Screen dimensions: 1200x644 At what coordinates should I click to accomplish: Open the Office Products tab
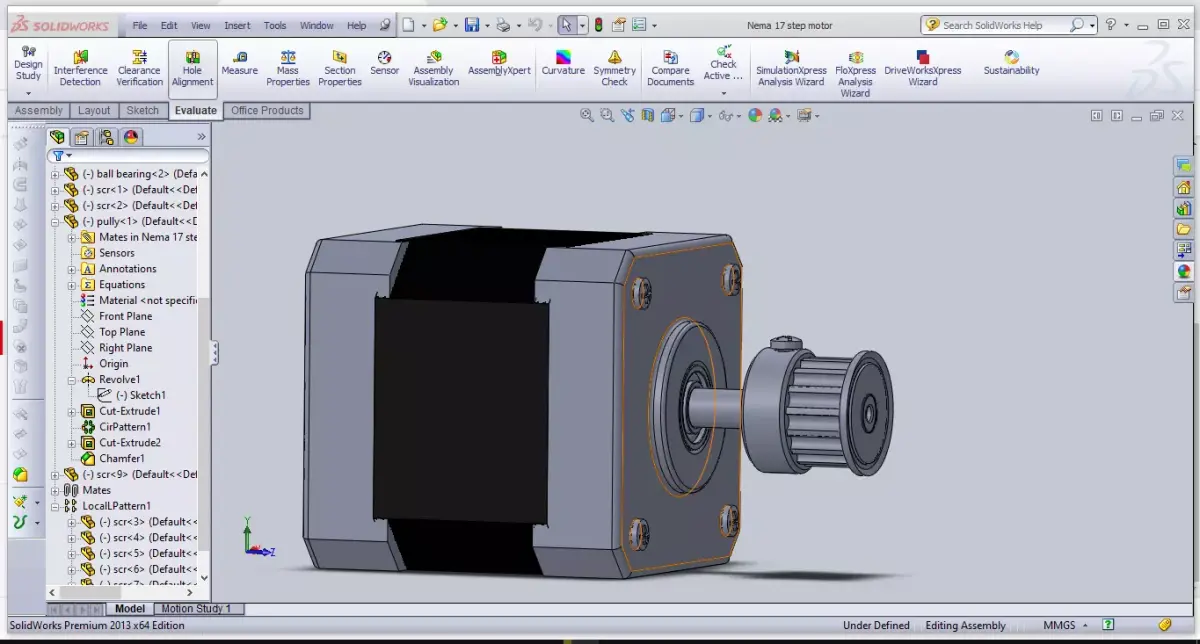click(267, 111)
